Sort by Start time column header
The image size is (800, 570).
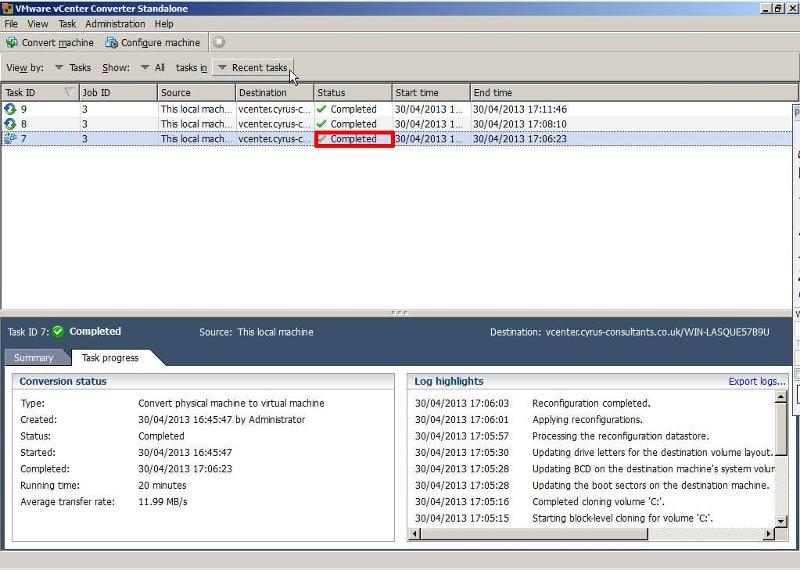pos(431,92)
